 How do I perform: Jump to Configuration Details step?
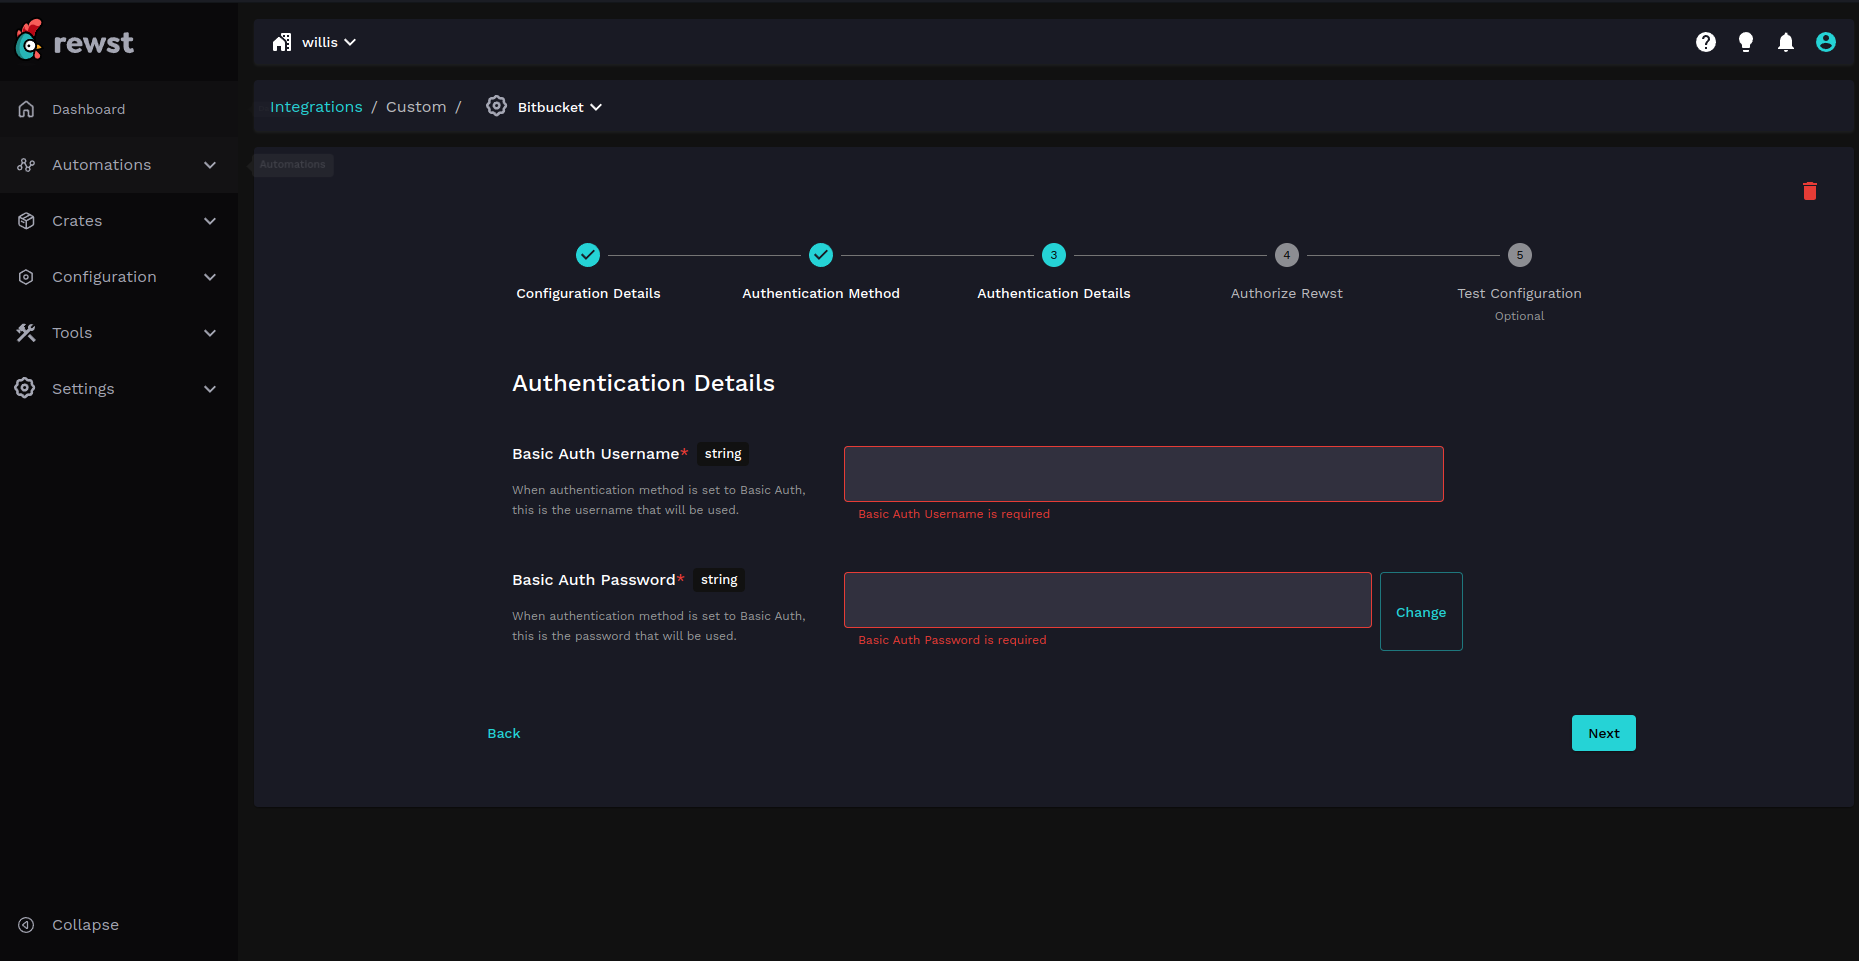click(x=588, y=255)
